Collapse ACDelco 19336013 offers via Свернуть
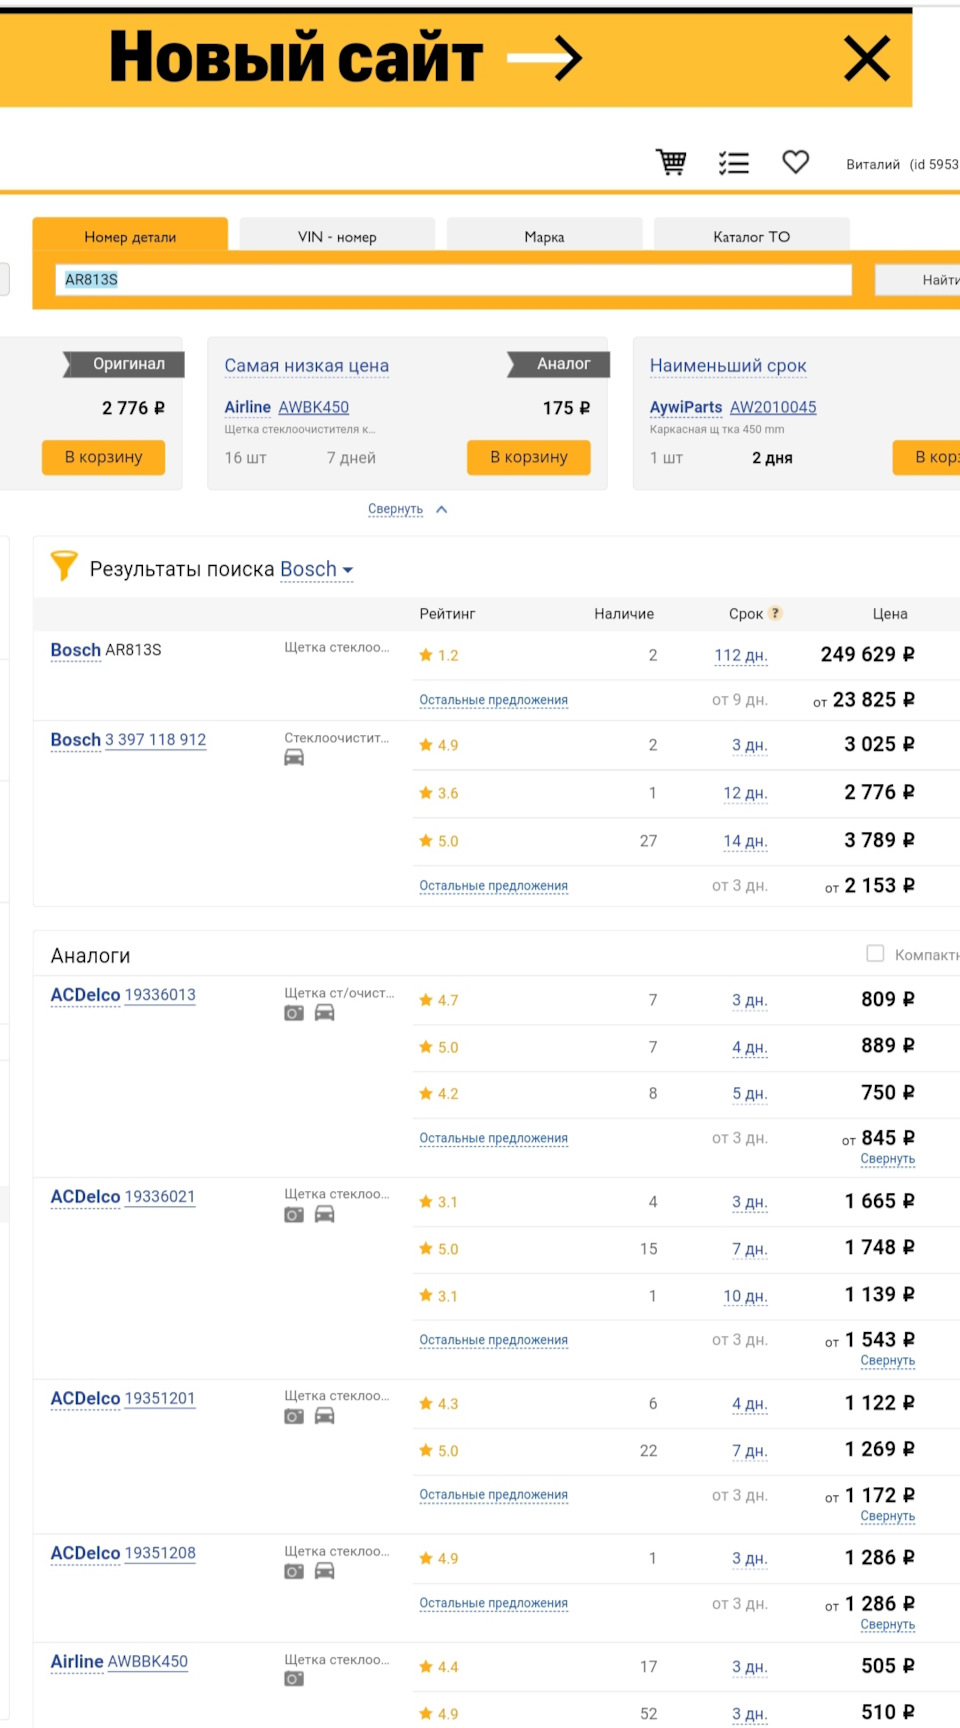The height and width of the screenshot is (1728, 960). (x=888, y=1159)
